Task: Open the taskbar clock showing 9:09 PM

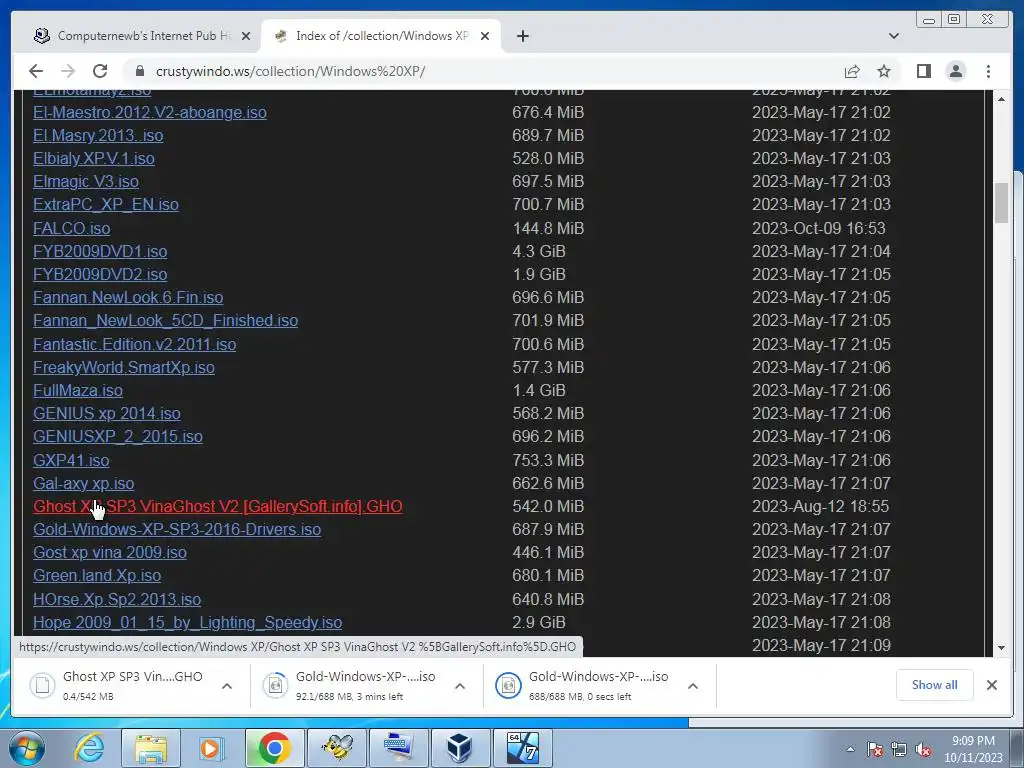Action: pyautogui.click(x=973, y=749)
